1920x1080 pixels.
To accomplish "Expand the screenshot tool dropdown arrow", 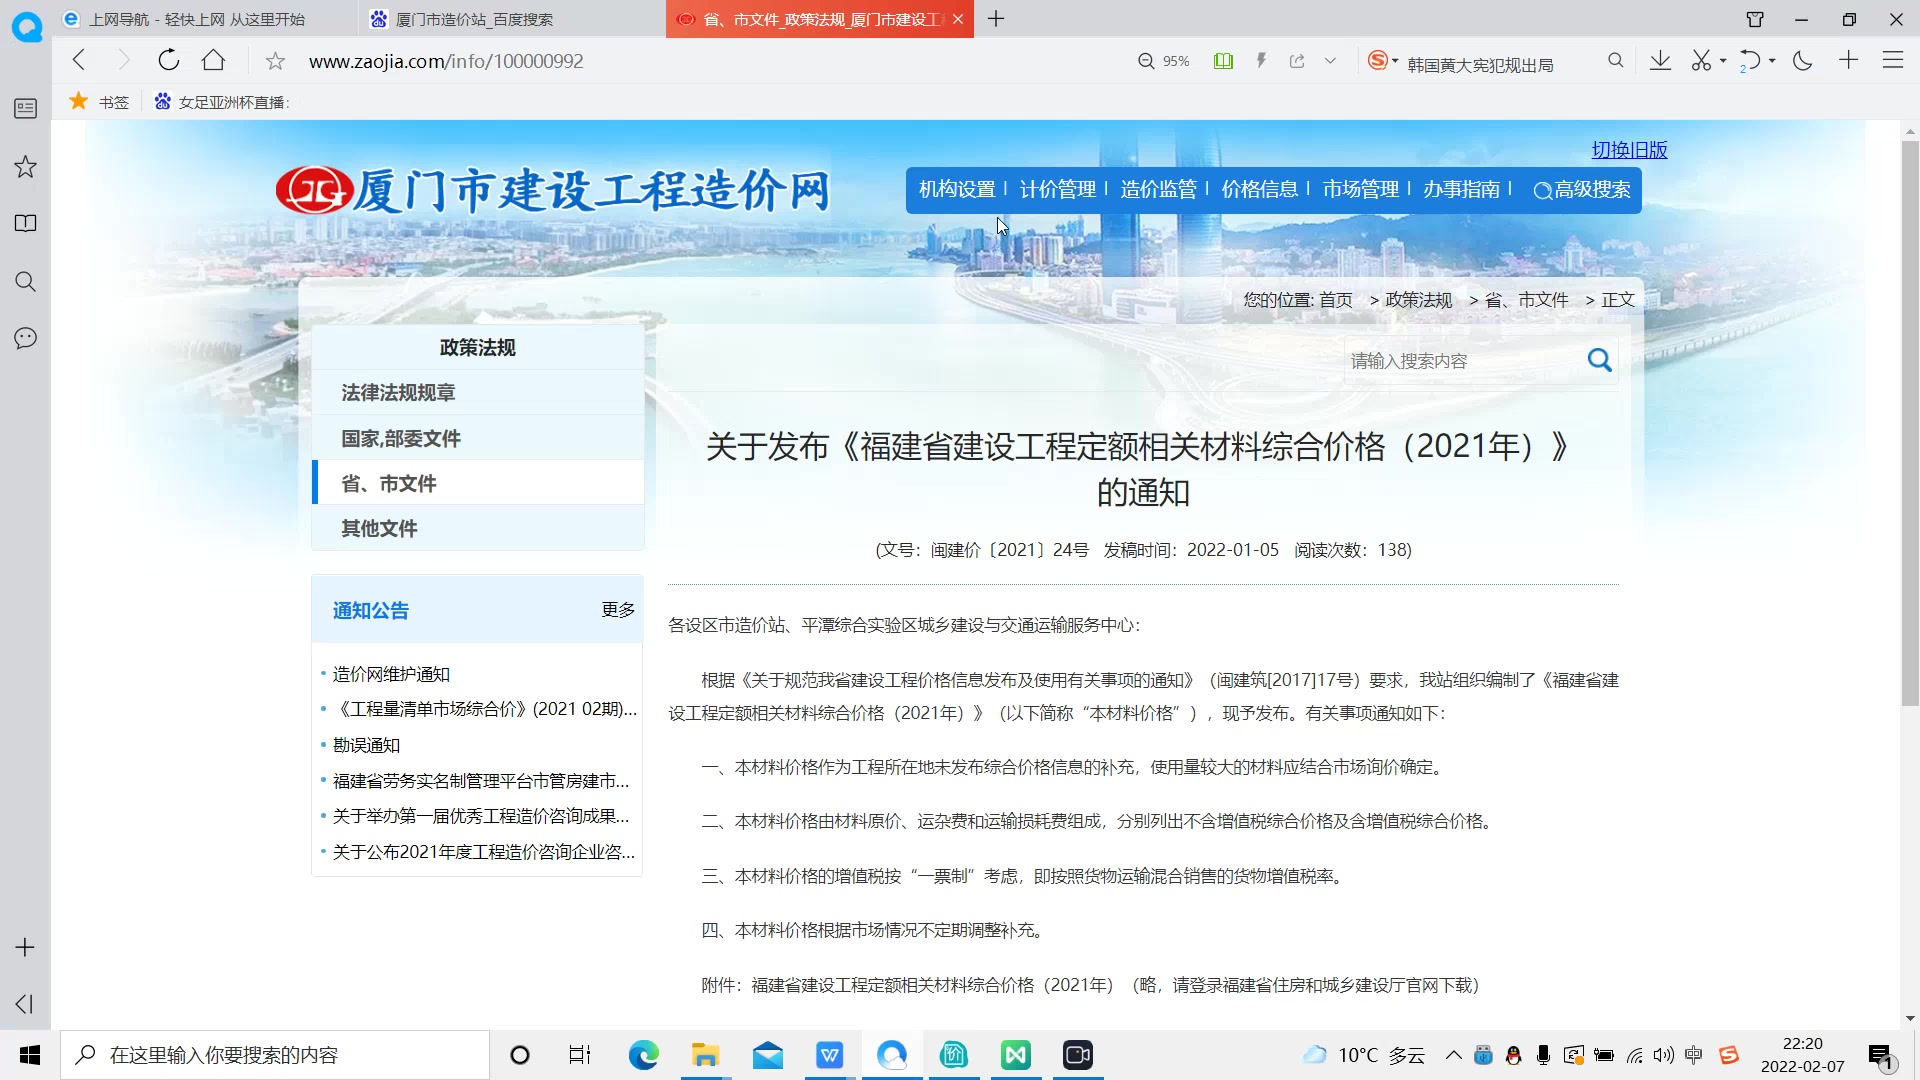I will click(1723, 61).
